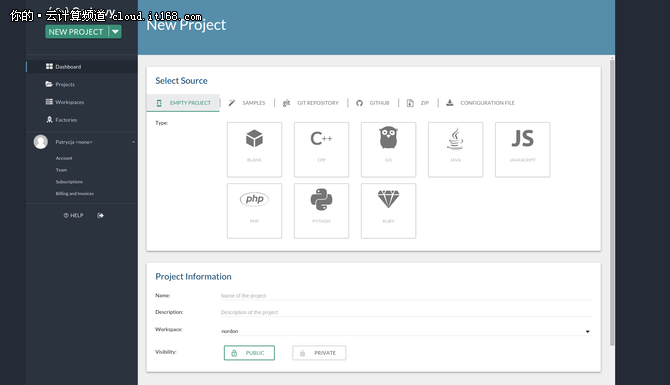Pick the Python project type
The height and width of the screenshot is (385, 670).
(321, 211)
